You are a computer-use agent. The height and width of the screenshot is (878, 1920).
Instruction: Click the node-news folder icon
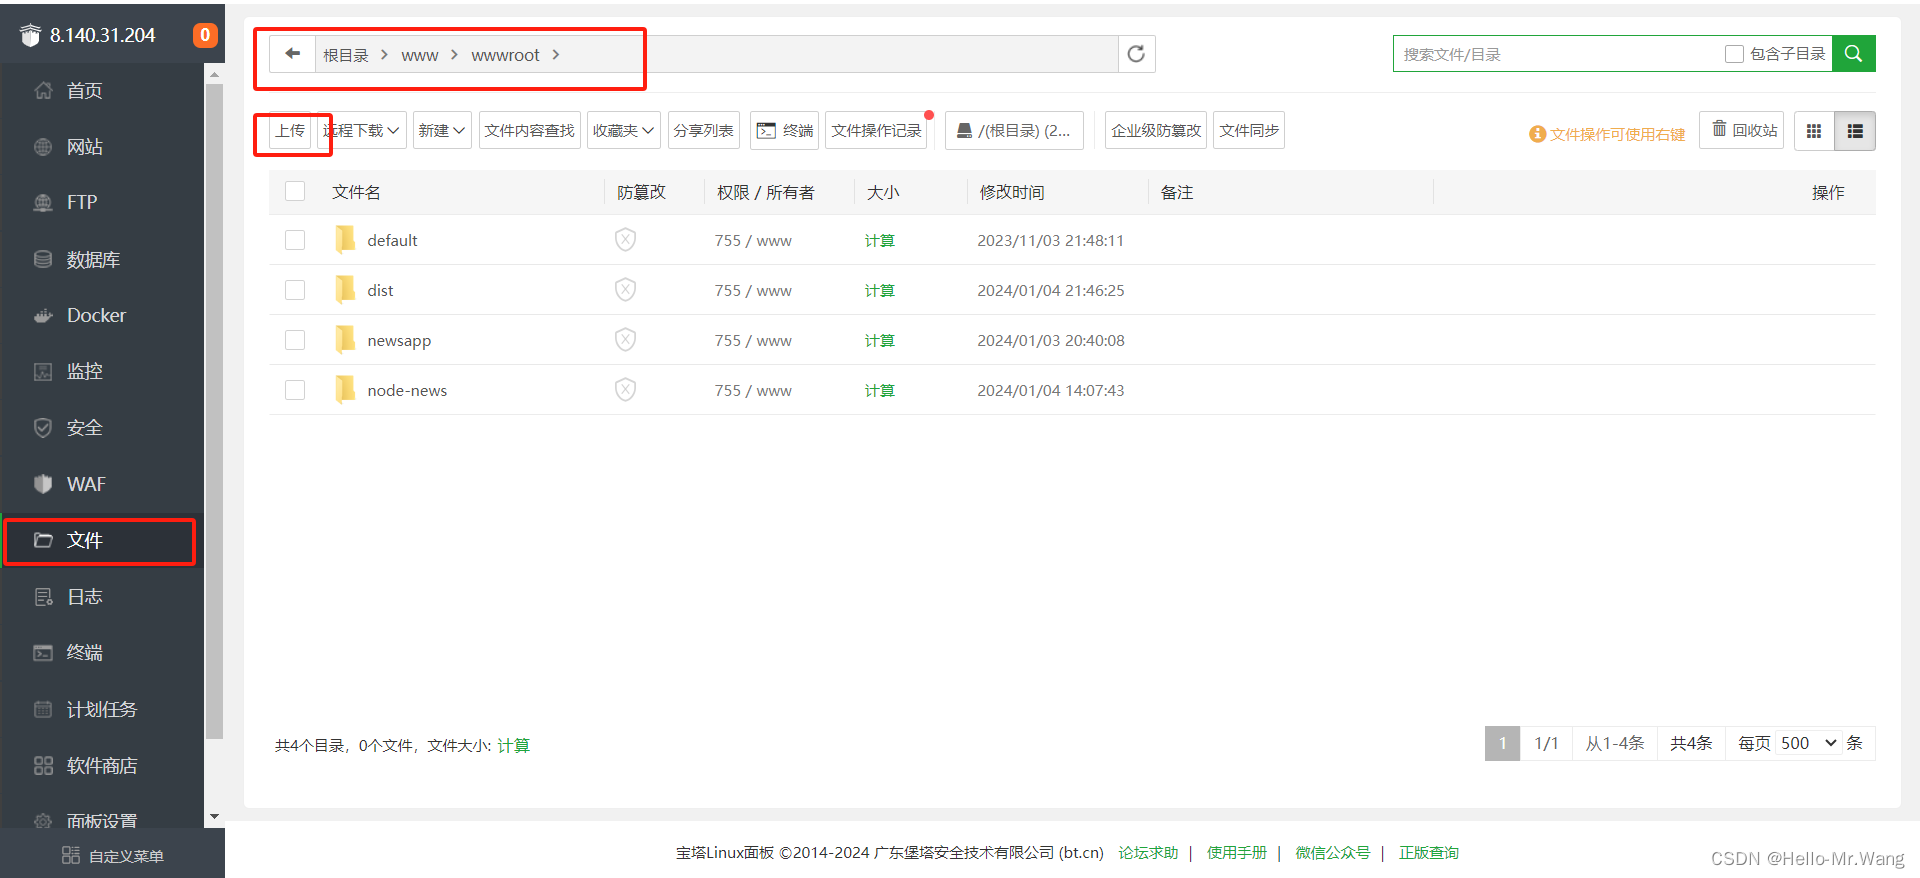345,389
